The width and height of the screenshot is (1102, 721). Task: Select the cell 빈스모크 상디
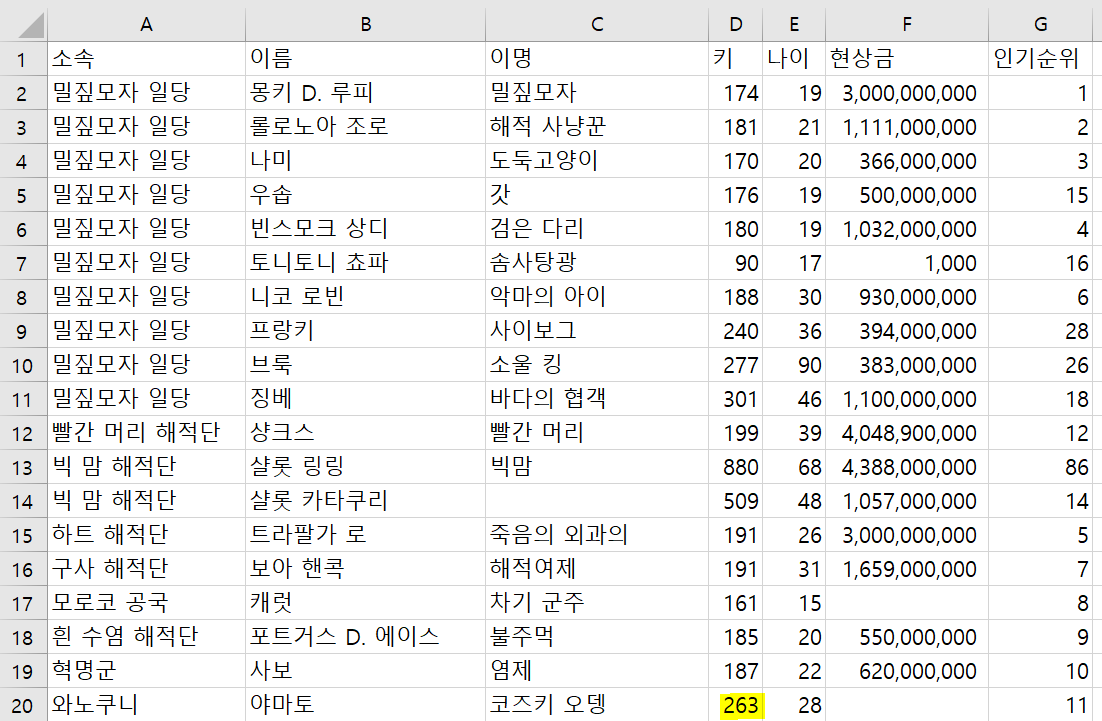(365, 228)
